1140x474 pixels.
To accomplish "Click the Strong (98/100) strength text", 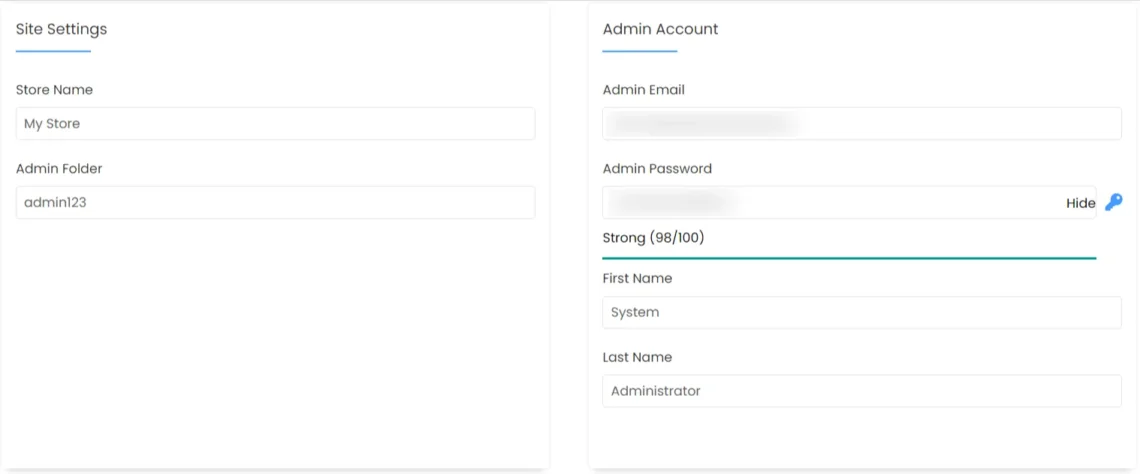I will click(x=653, y=238).
